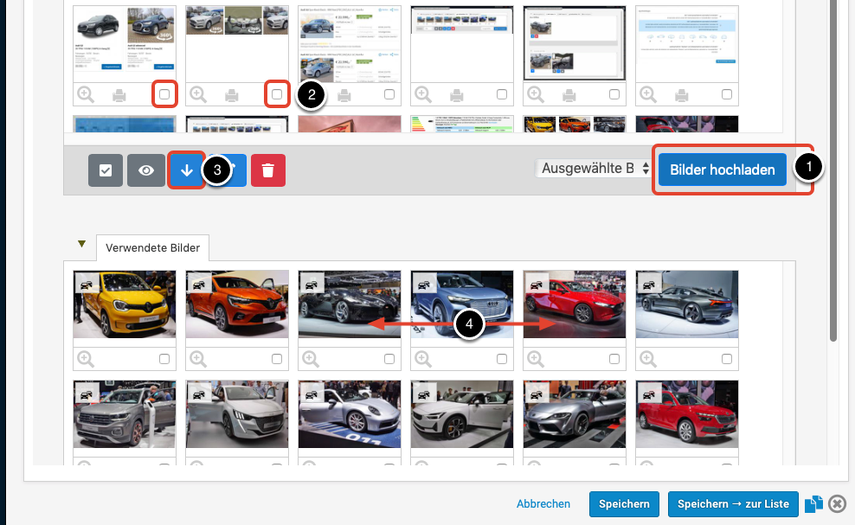Click the circled X icon at bottom right
Screen dimensions: 855x525
point(838,504)
